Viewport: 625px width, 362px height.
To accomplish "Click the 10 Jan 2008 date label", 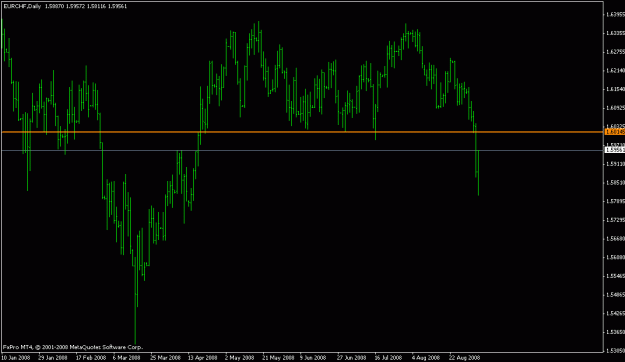I will (16, 358).
